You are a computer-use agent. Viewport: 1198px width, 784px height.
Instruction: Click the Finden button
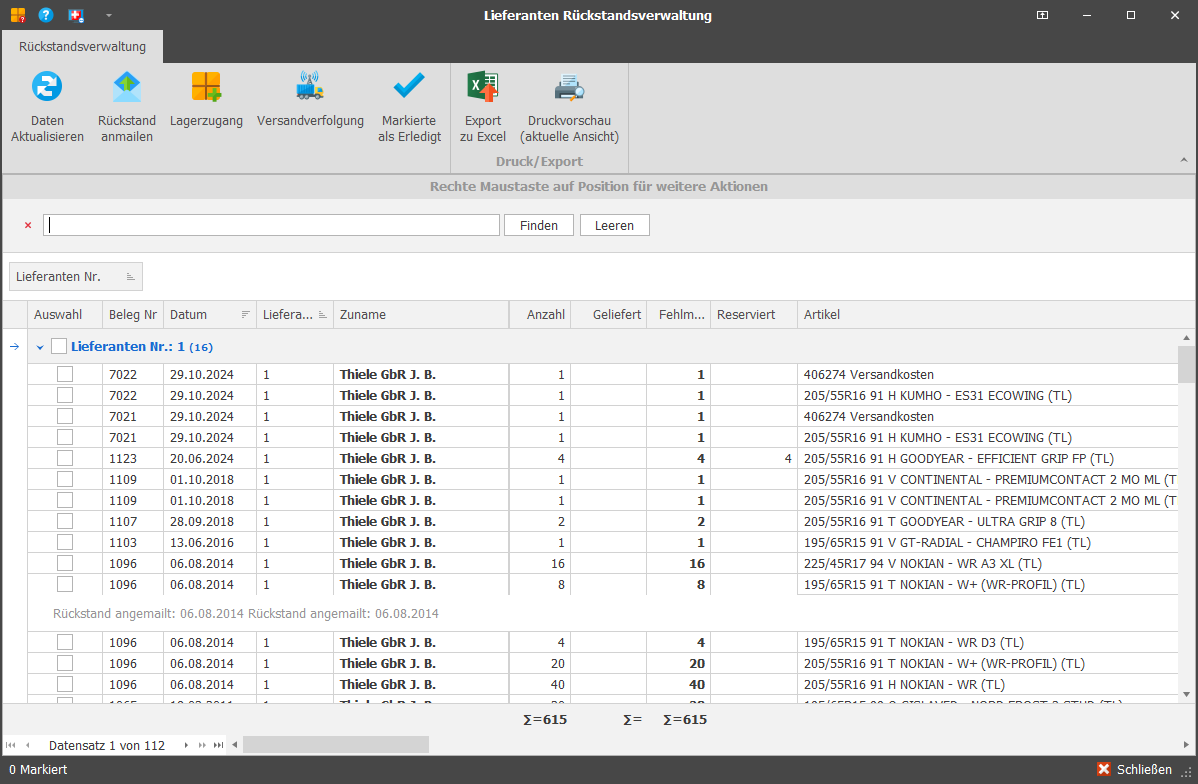click(539, 225)
